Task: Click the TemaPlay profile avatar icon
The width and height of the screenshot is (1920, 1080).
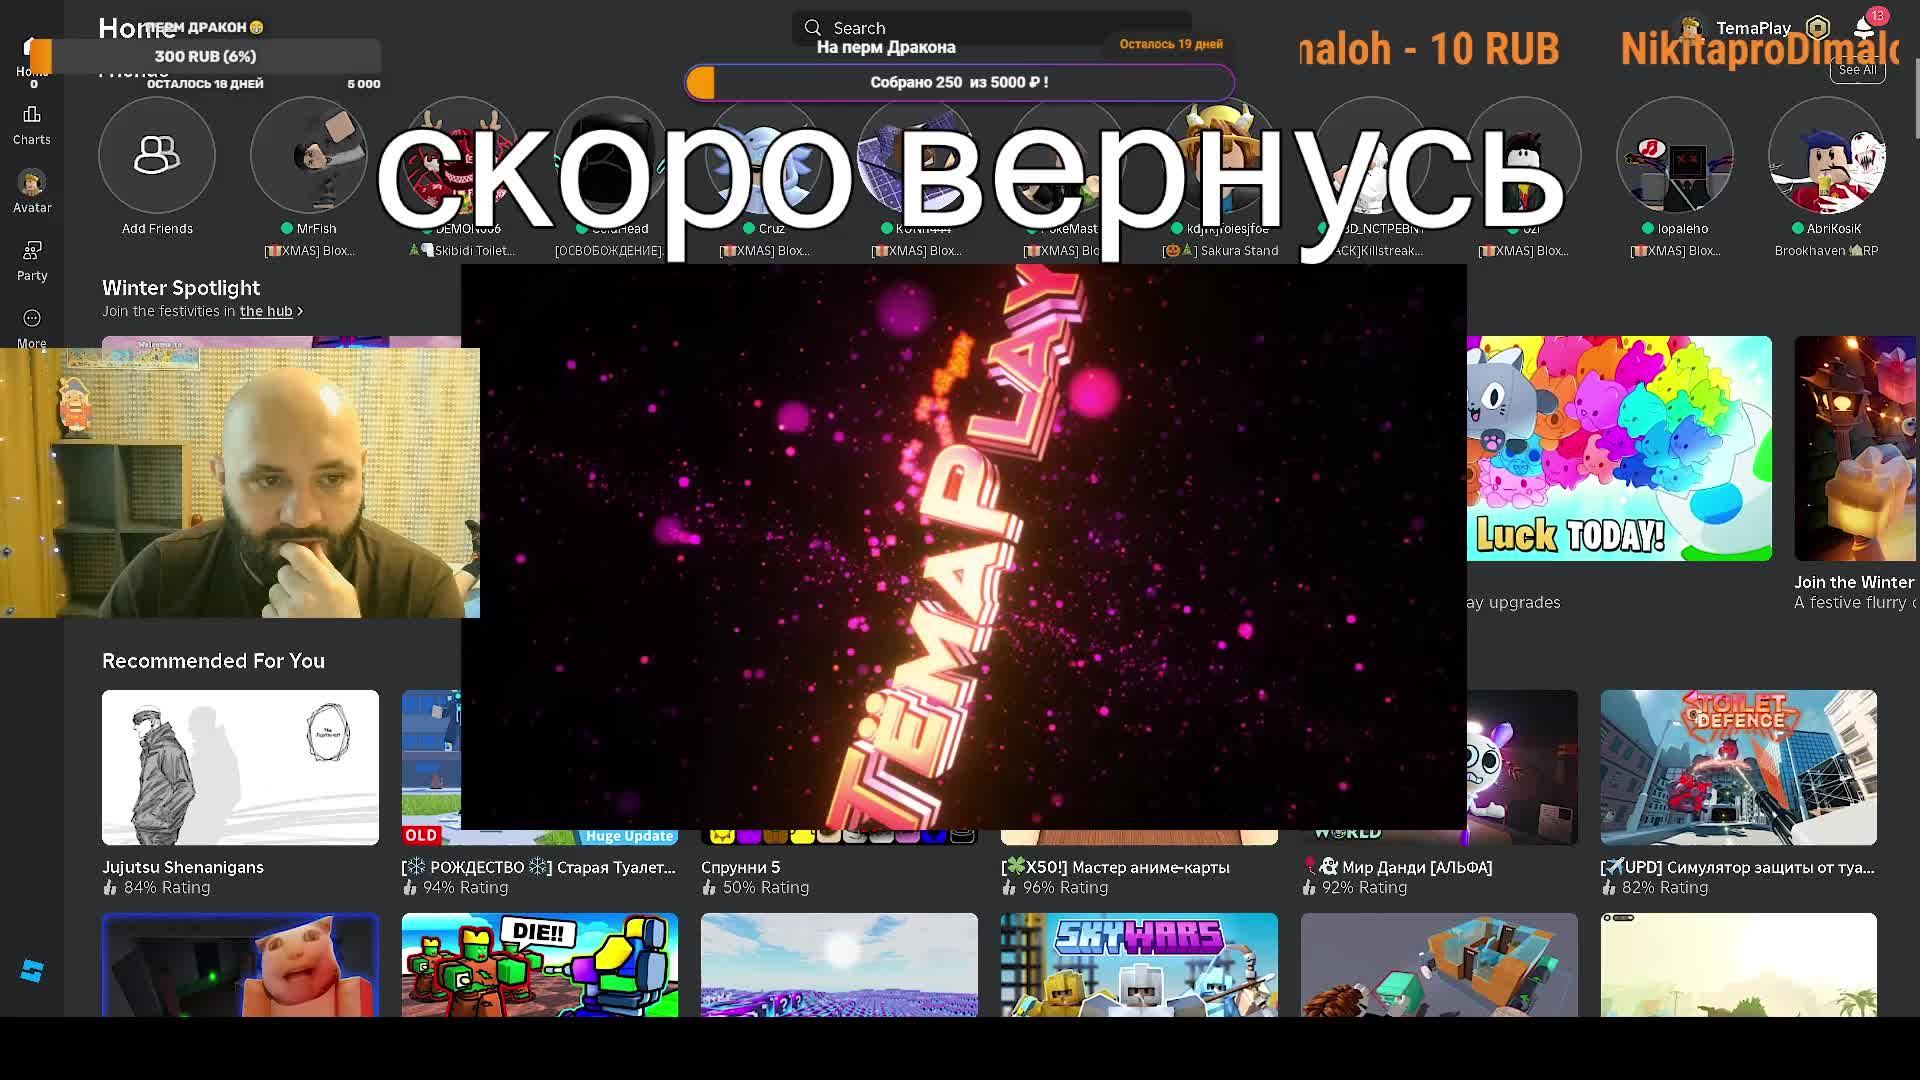Action: pos(1692,28)
